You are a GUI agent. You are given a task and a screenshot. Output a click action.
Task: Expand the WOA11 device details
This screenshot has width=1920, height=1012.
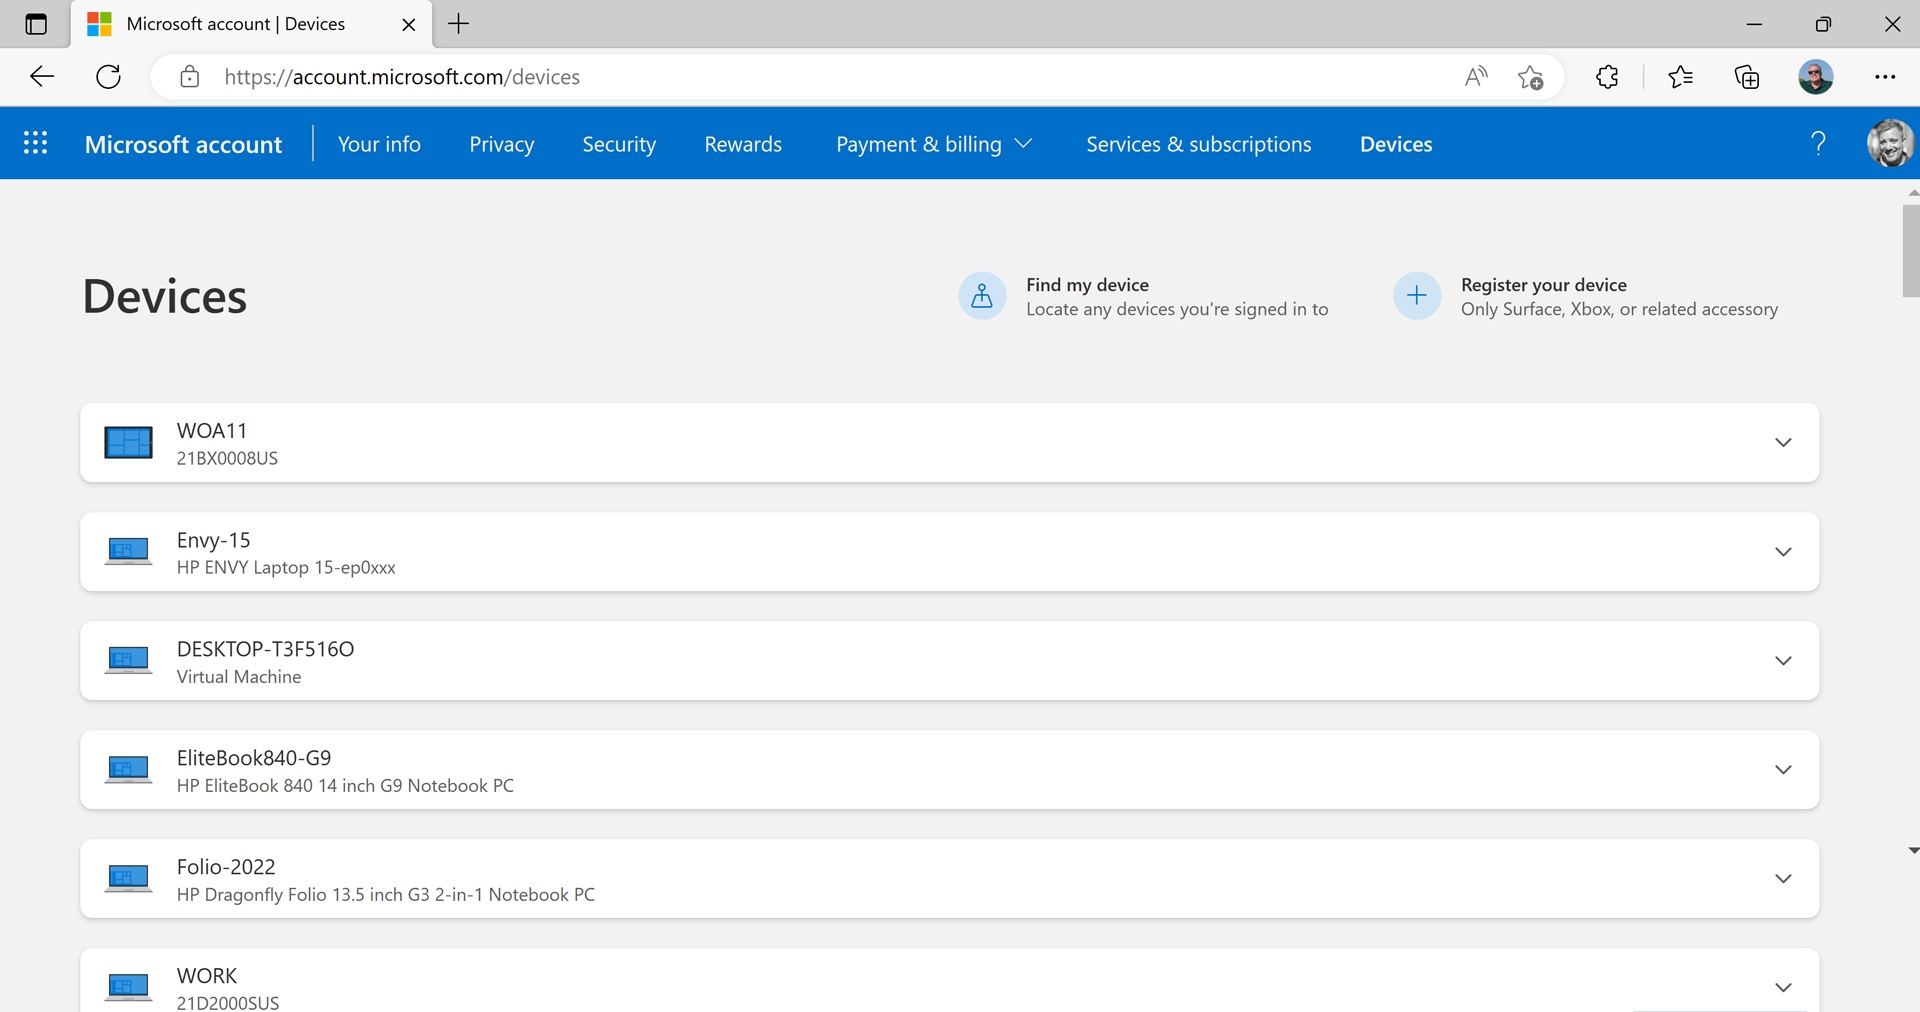1782,443
